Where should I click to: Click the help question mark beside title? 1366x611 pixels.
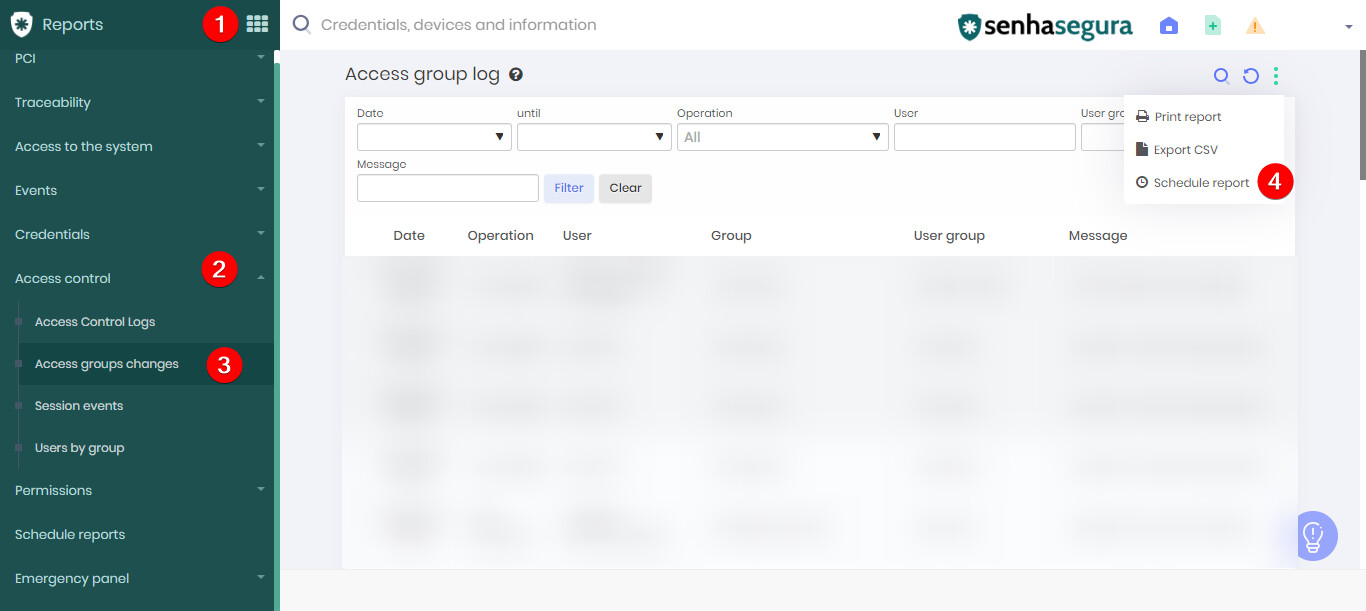click(x=516, y=74)
